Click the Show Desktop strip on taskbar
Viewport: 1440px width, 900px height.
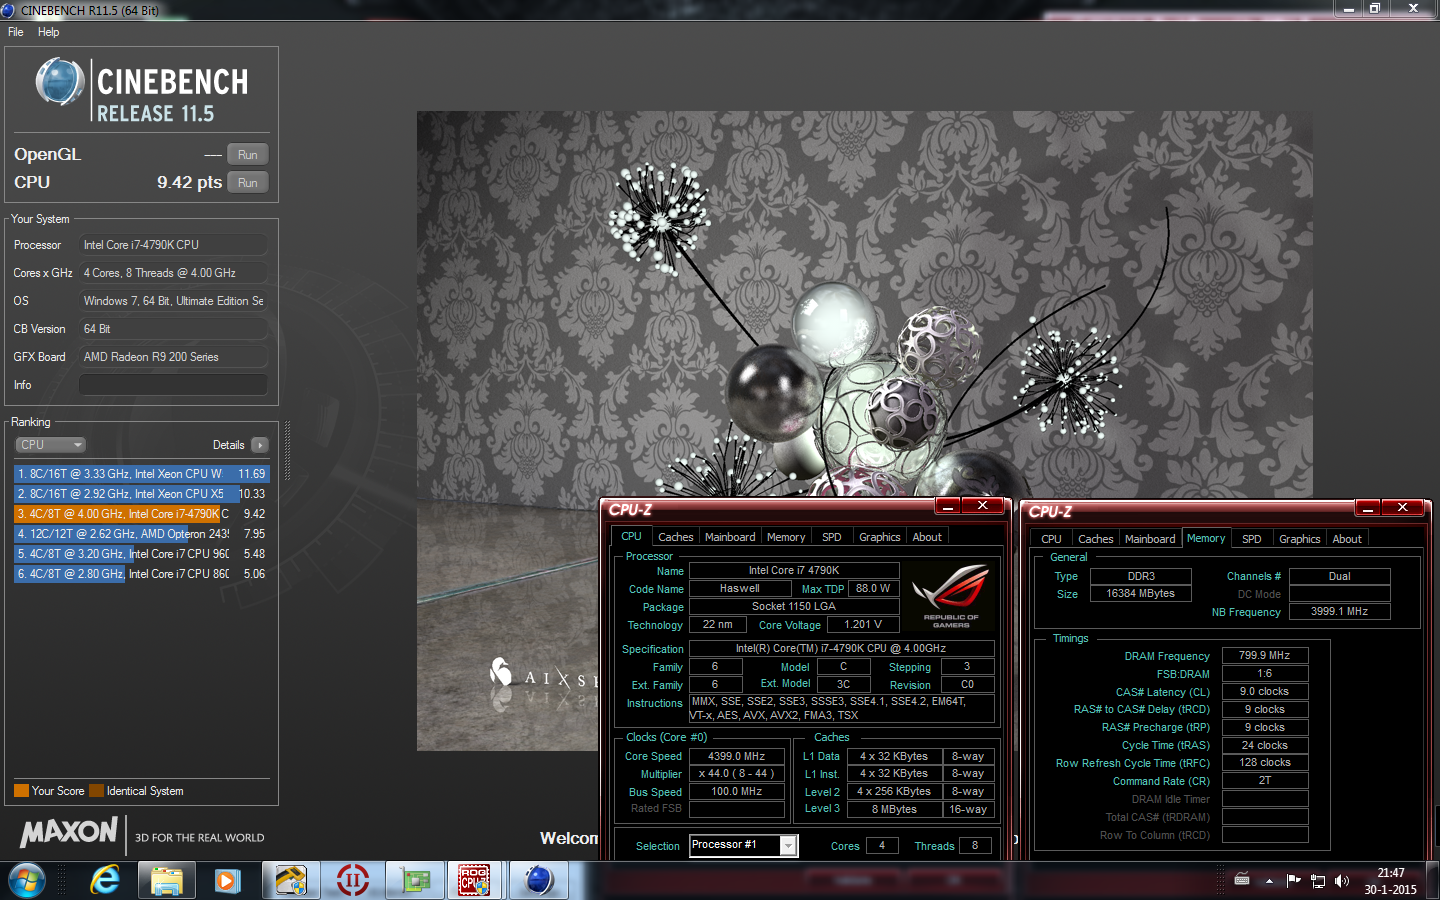click(x=1433, y=880)
